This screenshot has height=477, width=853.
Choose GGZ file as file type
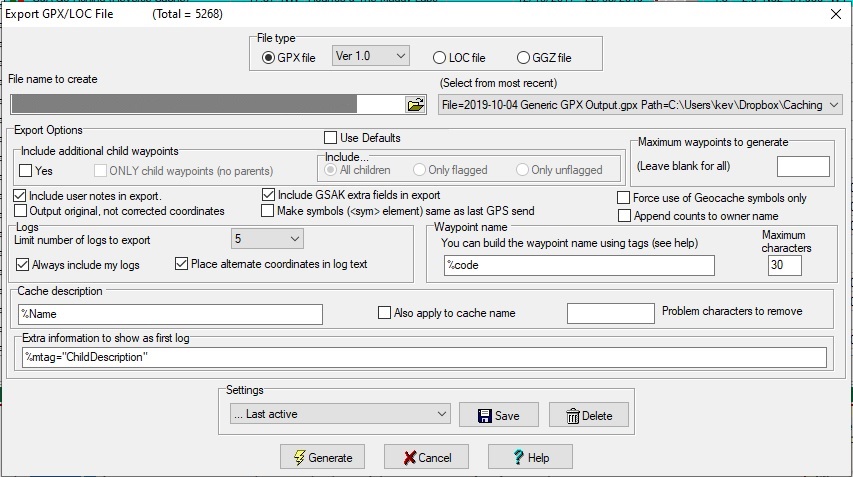(x=523, y=57)
